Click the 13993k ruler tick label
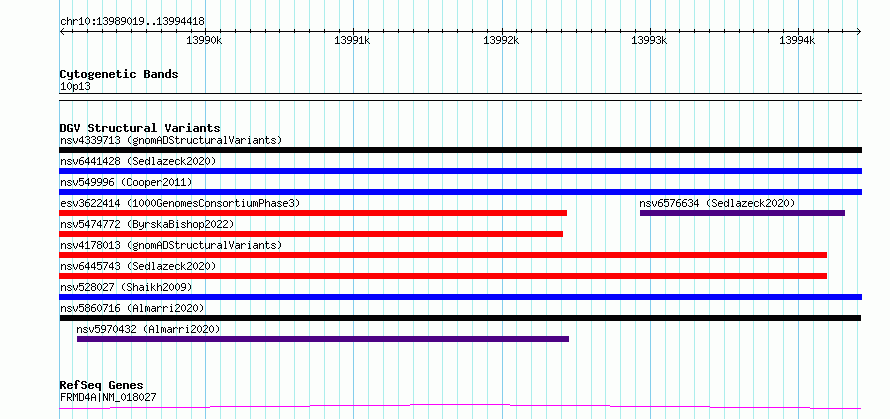Image resolution: width=890 pixels, height=419 pixels. [649, 40]
